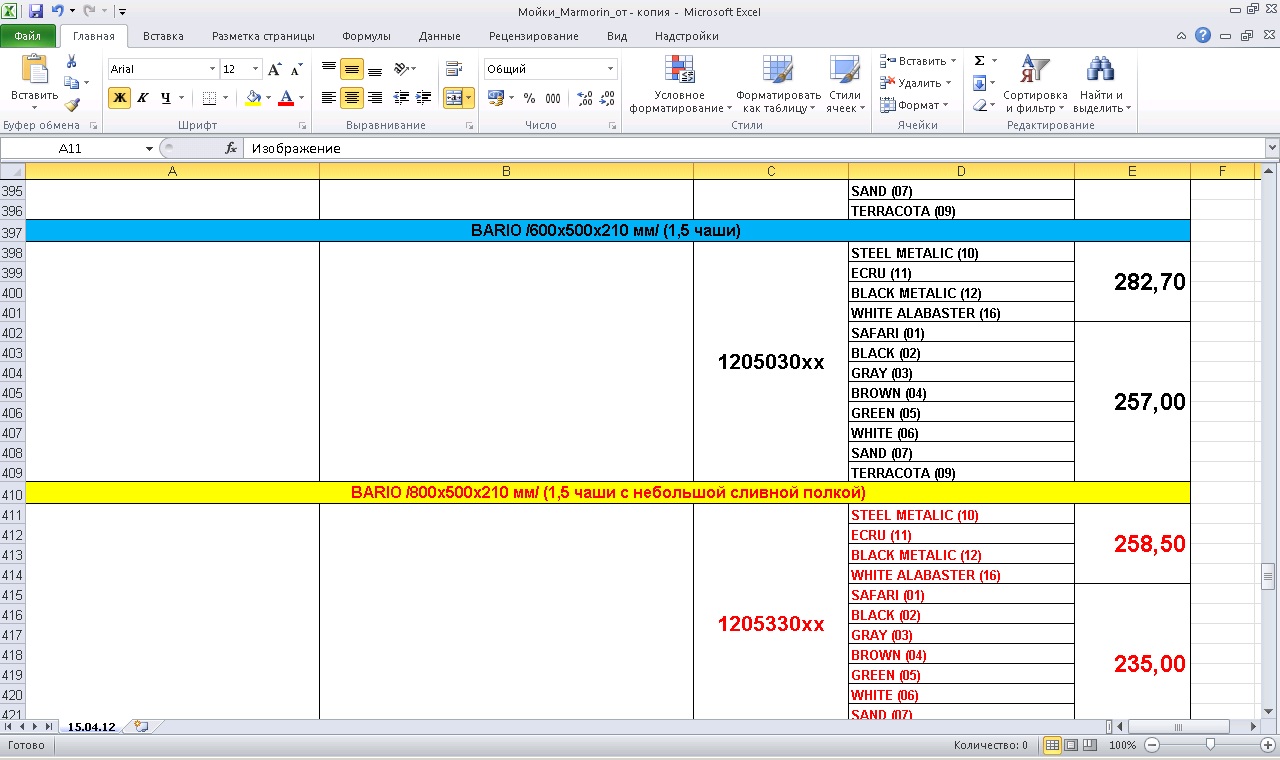The height and width of the screenshot is (760, 1280).
Task: Select column C header
Action: [x=771, y=171]
